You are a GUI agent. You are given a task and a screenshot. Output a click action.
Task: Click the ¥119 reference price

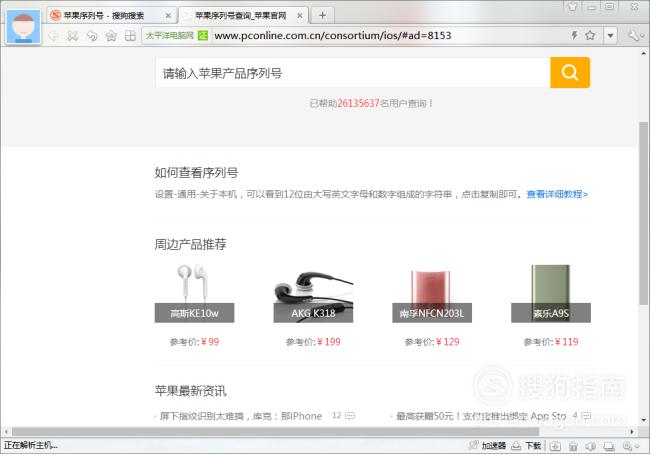click(567, 342)
